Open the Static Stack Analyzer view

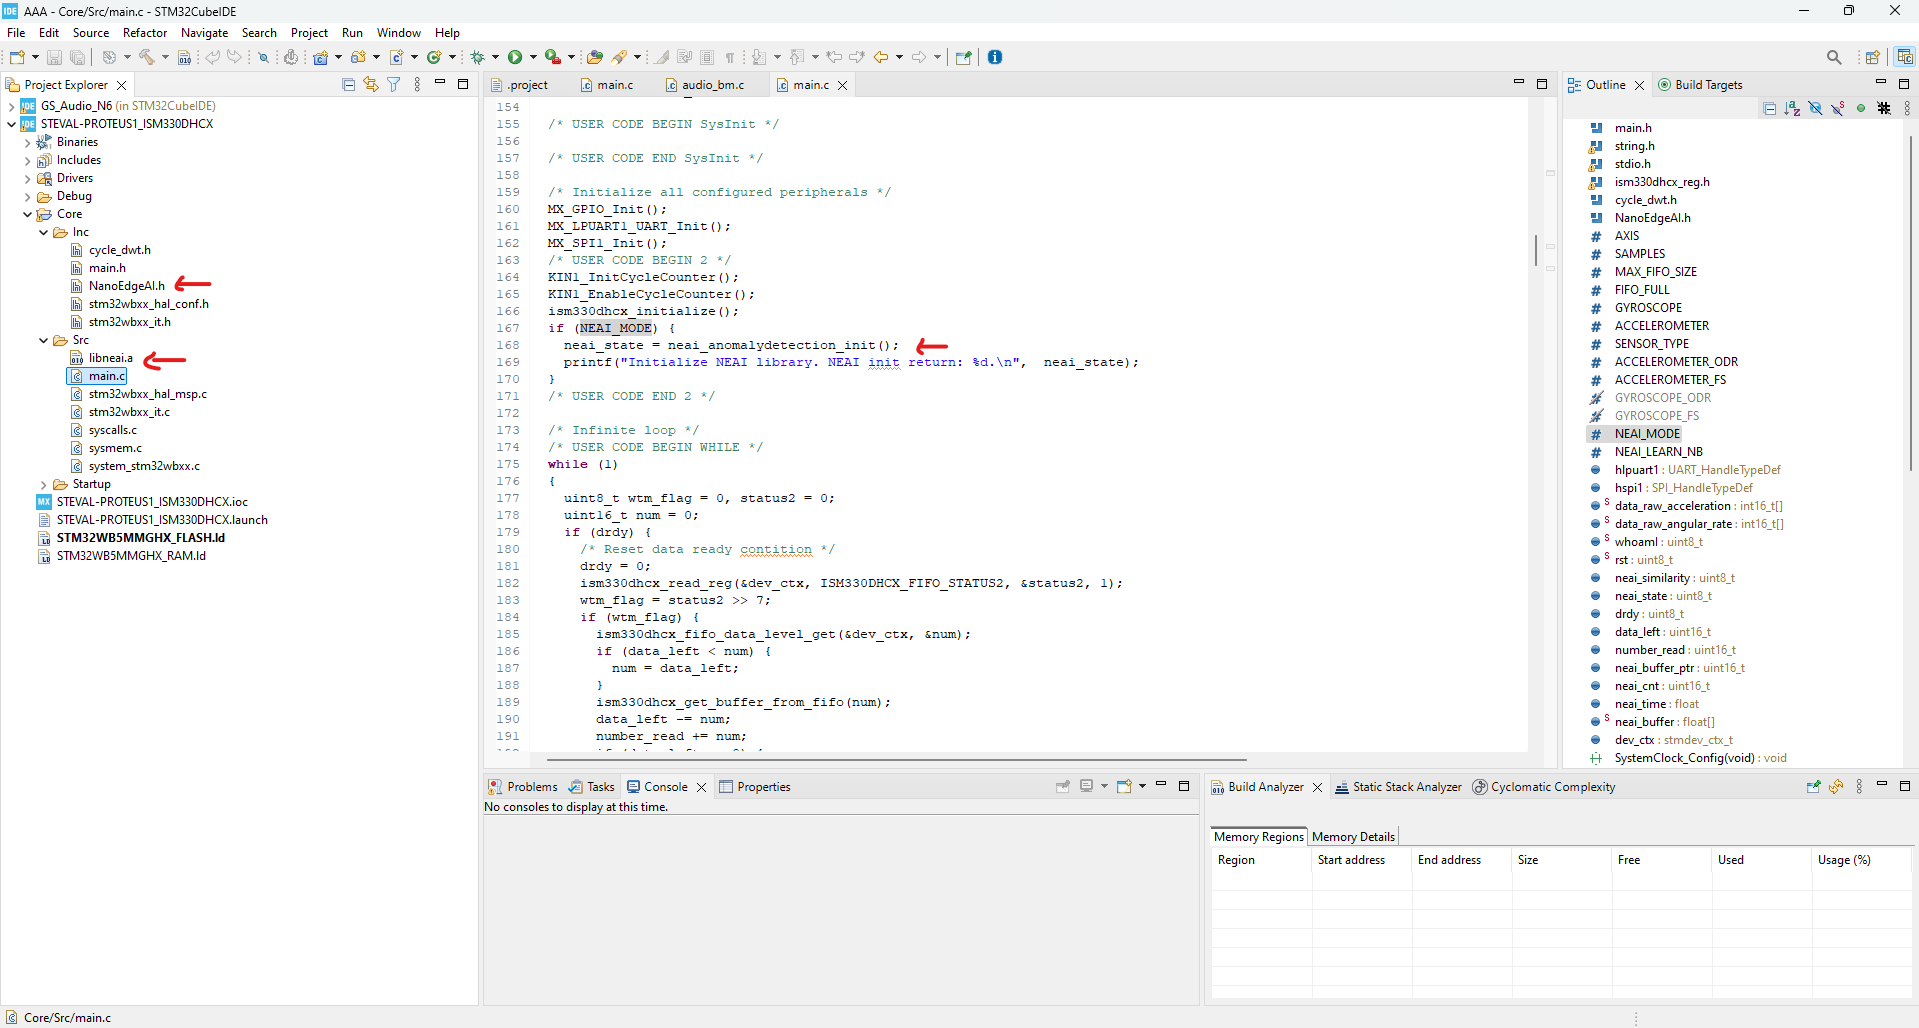click(1406, 787)
